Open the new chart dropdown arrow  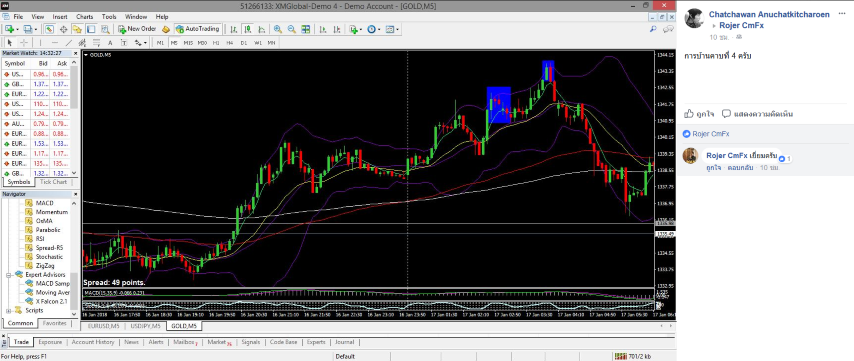[x=17, y=29]
